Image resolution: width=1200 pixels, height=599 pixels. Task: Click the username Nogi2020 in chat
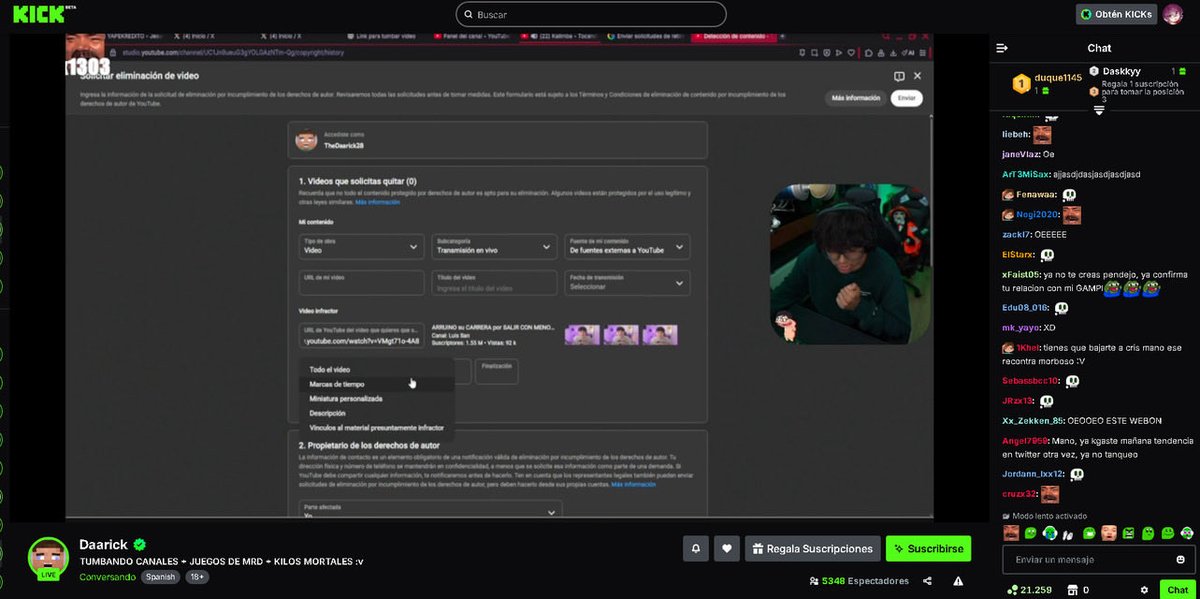[1039, 215]
